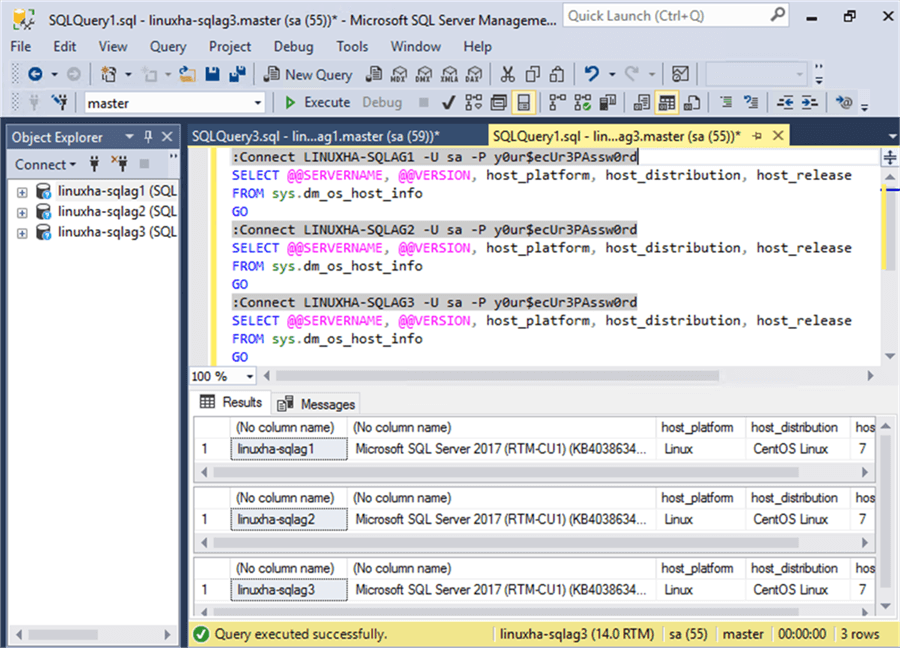Click the Save All icon
Screen dimensions: 900x648
(x=237, y=74)
